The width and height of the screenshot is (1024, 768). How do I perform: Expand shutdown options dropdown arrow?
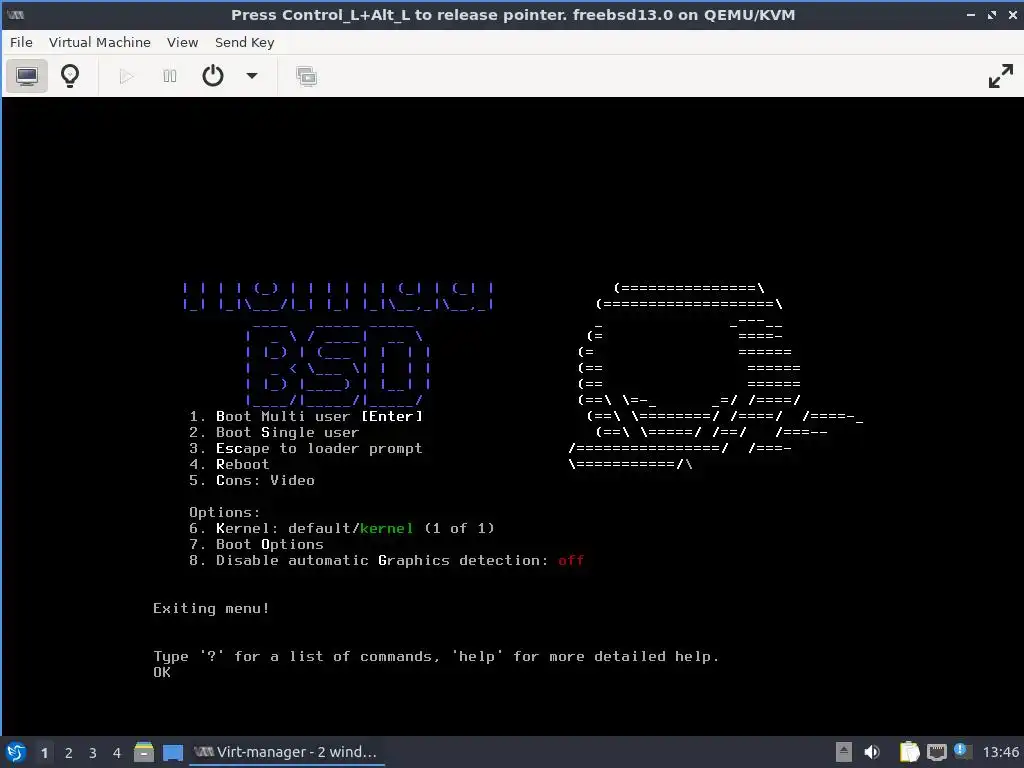click(251, 76)
